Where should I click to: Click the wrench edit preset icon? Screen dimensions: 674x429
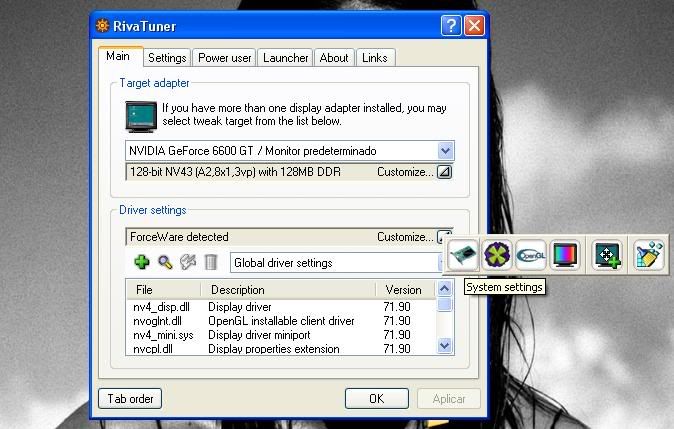pos(188,262)
